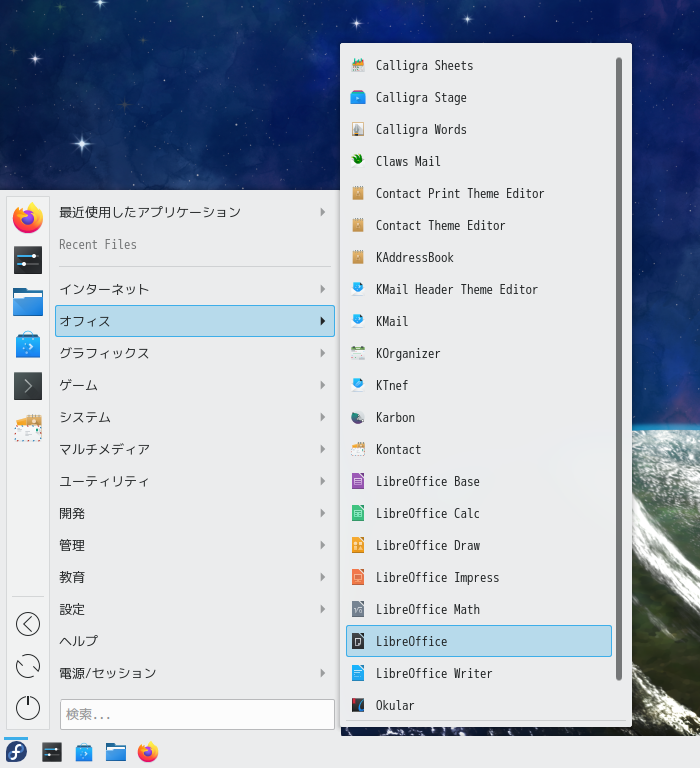Screen dimensions: 700x768
Task: Open Kontact icon in favorites sidebar
Action: (x=28, y=428)
